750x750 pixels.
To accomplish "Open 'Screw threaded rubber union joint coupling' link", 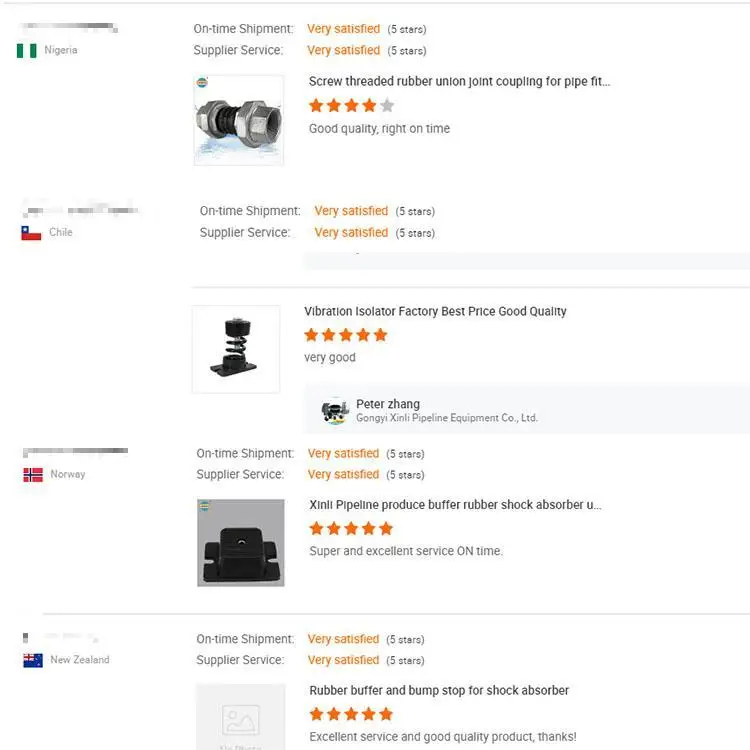I will pos(459,82).
